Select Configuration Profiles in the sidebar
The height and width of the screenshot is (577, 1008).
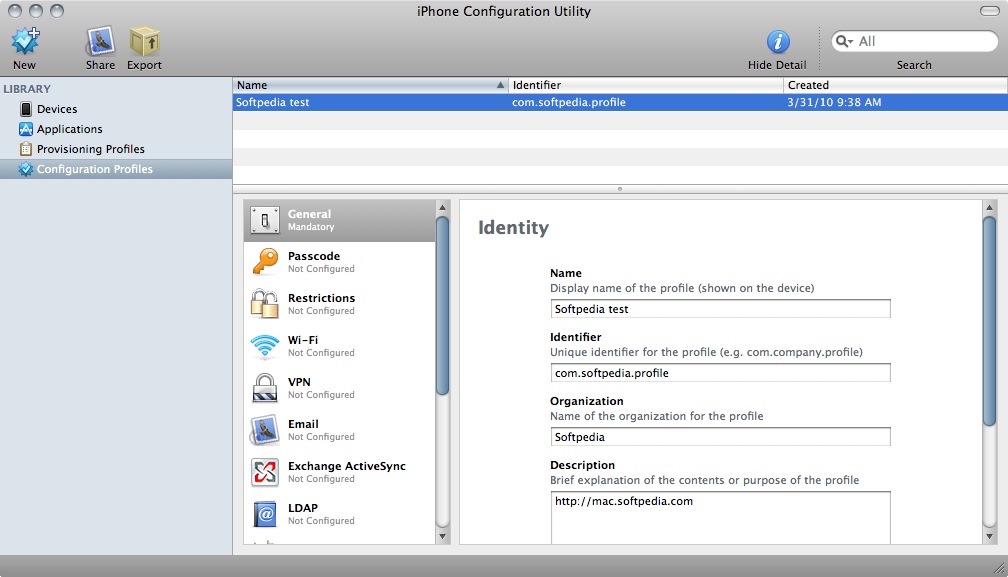coord(116,169)
